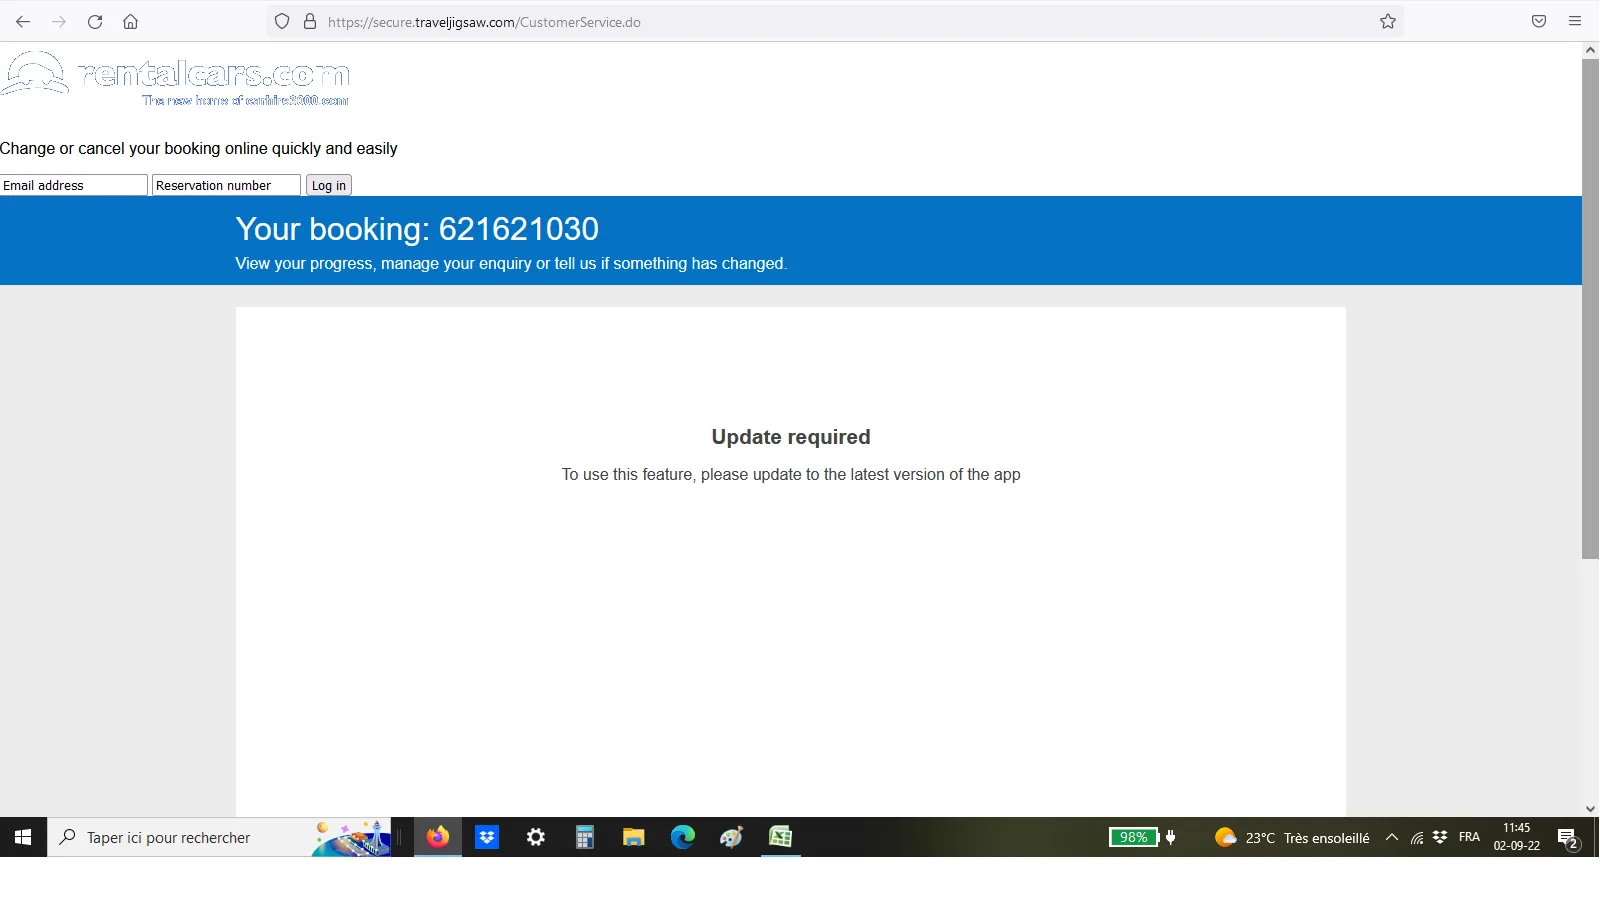This screenshot has width=1600, height=900.
Task: Click the URL address bar
Action: (x=800, y=22)
